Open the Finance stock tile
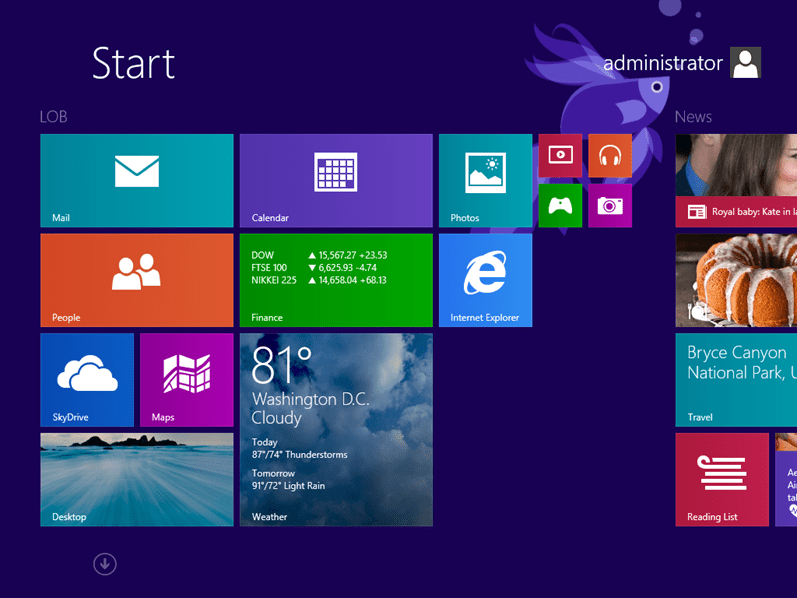This screenshot has height=598, width=797. [335, 280]
